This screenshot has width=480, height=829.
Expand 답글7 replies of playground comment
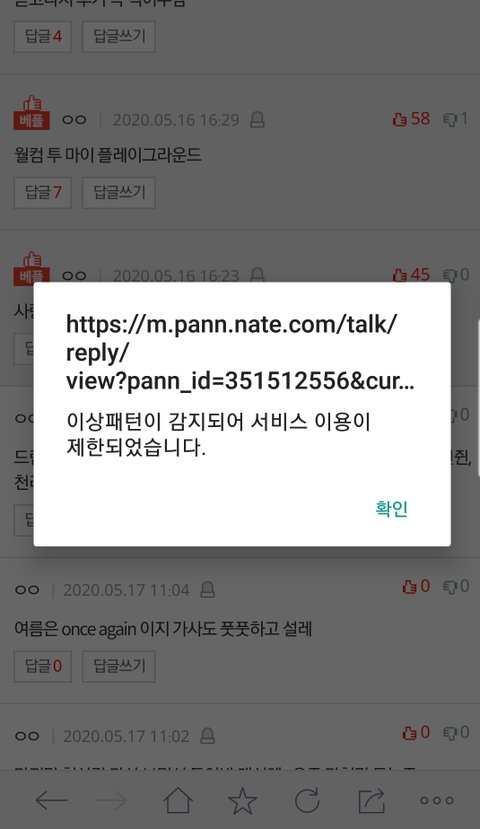pos(43,192)
